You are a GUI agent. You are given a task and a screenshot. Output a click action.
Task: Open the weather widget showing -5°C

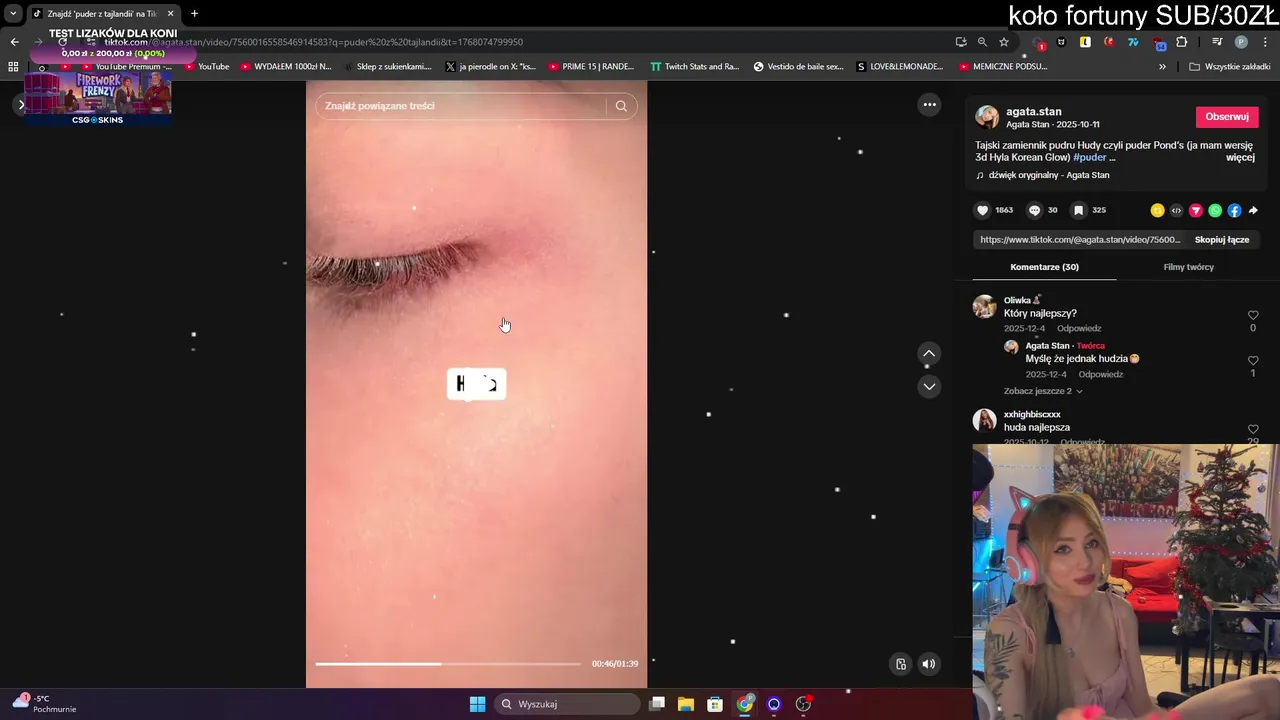click(43, 704)
